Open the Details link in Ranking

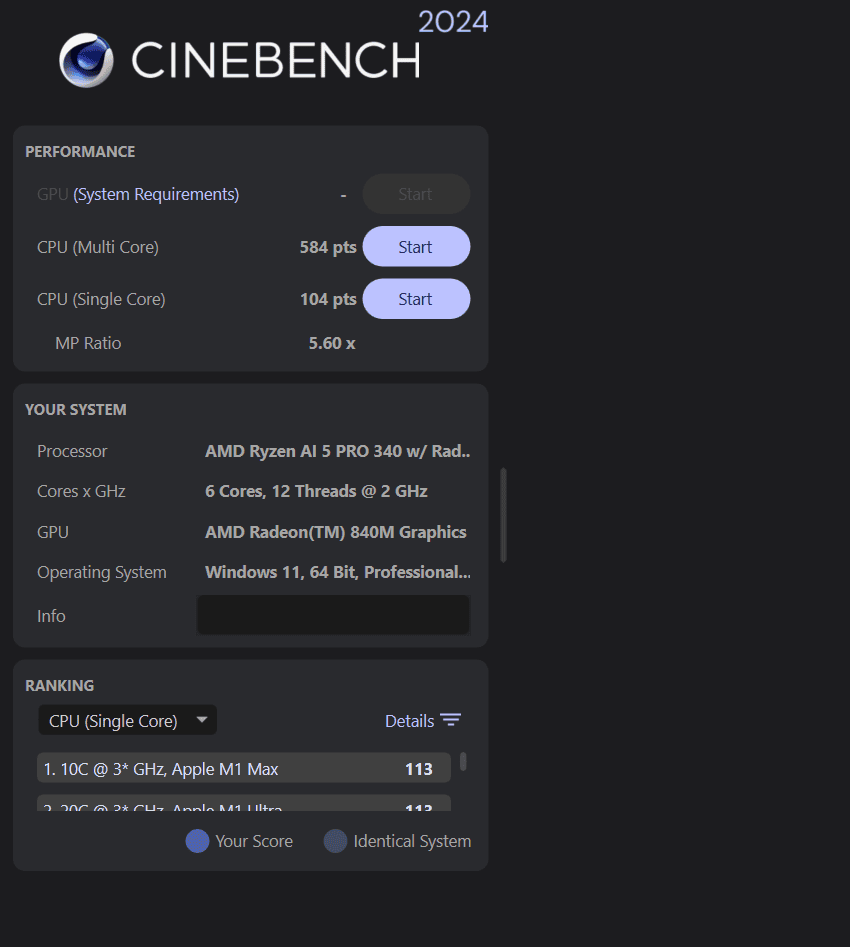tap(410, 721)
